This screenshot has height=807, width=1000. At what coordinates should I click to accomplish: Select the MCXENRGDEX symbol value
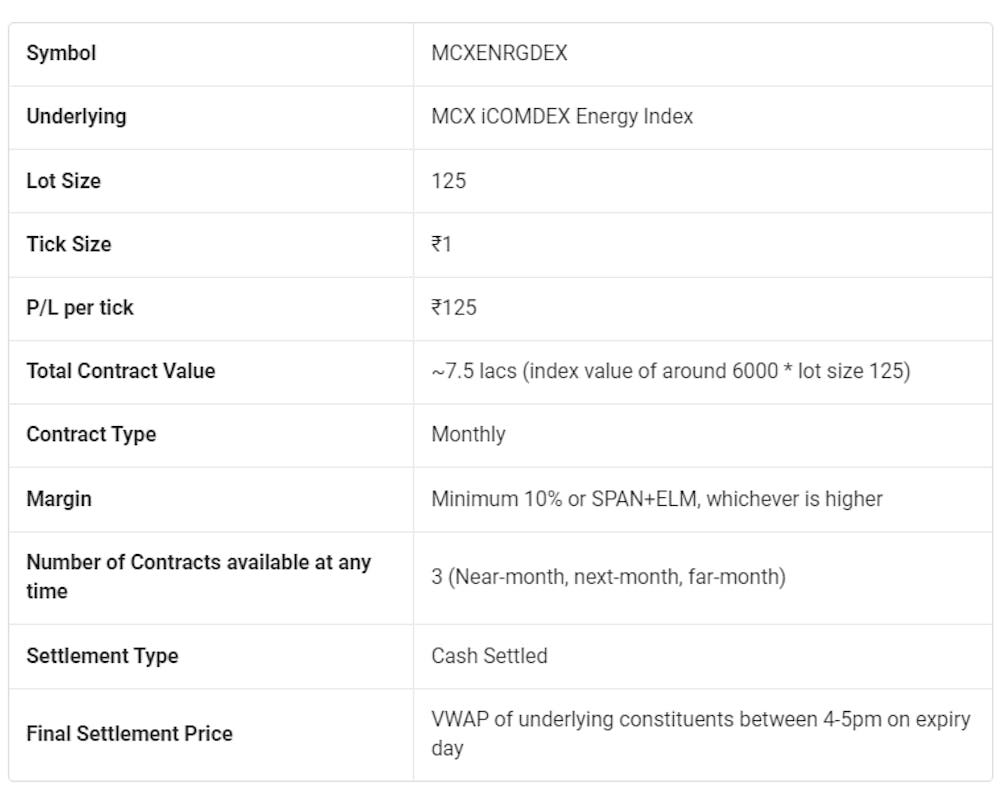499,53
